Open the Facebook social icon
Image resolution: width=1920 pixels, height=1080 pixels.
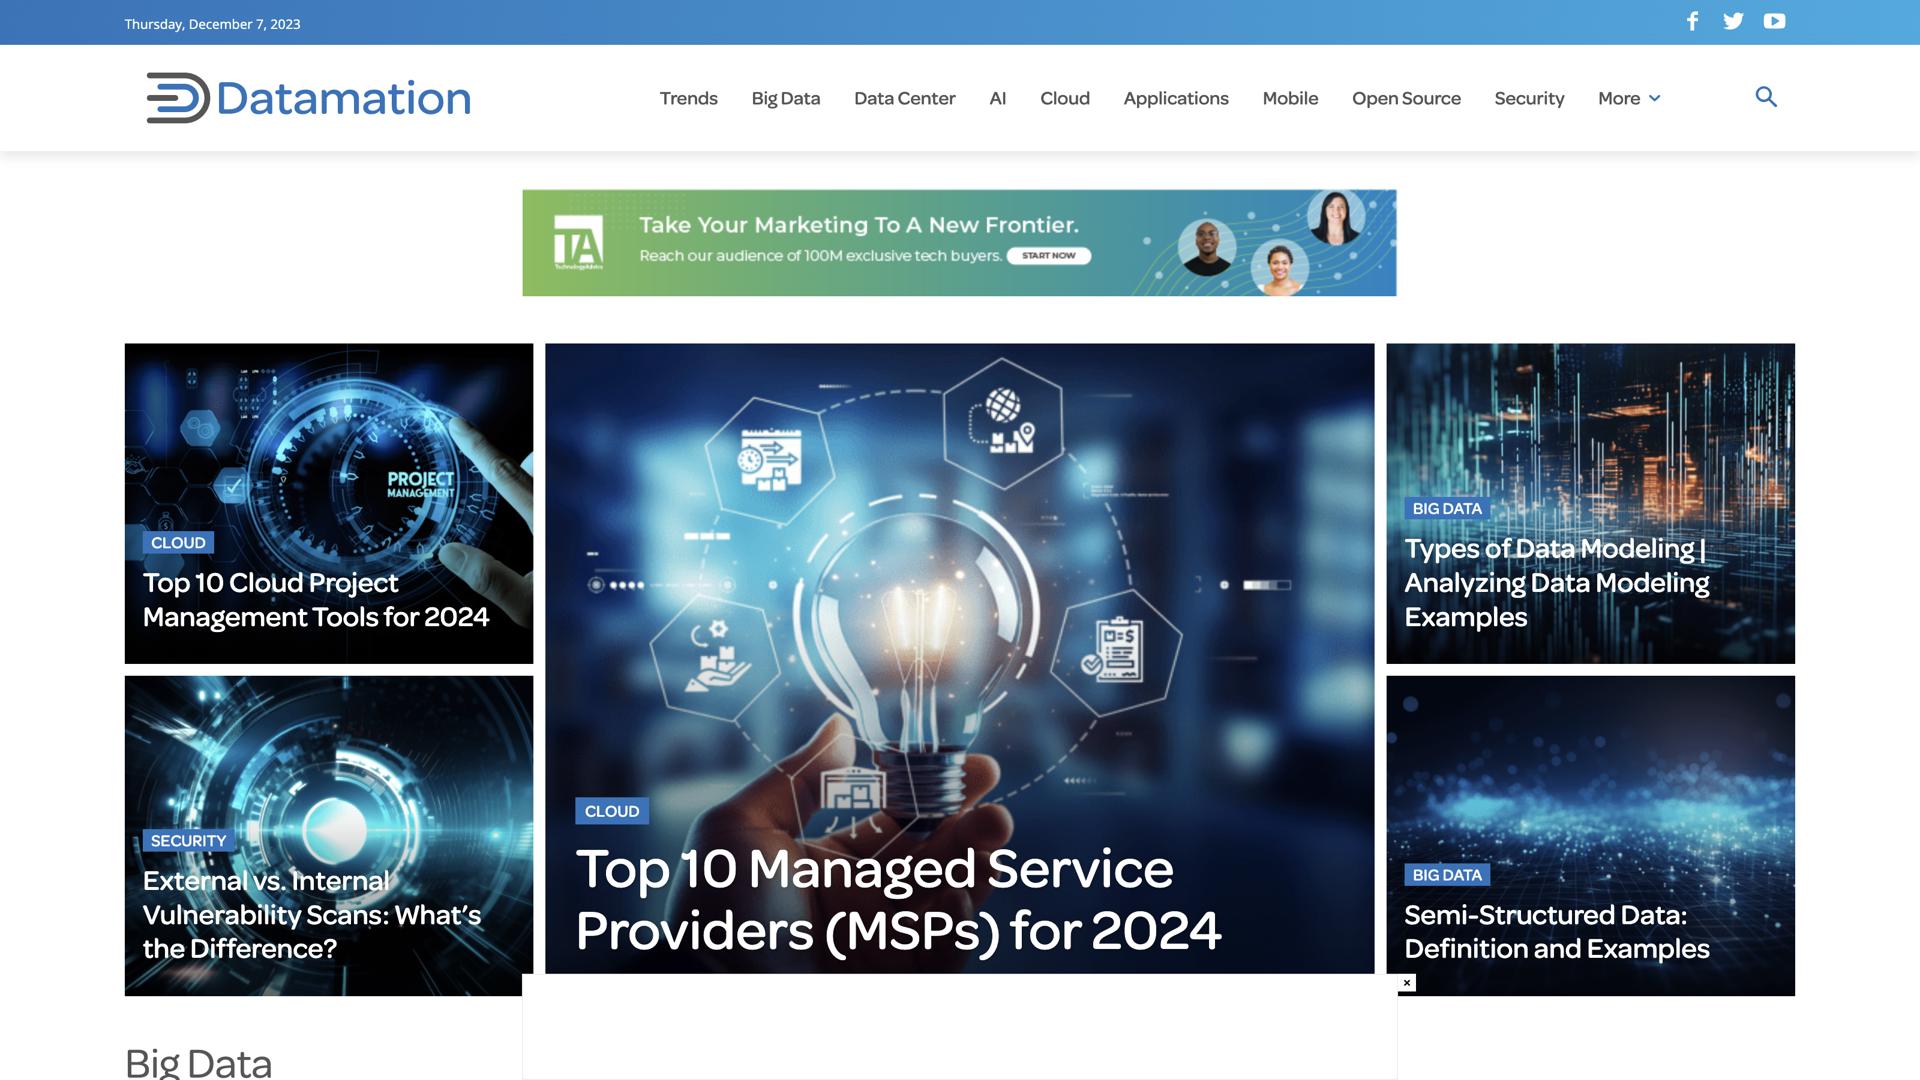pos(1692,22)
